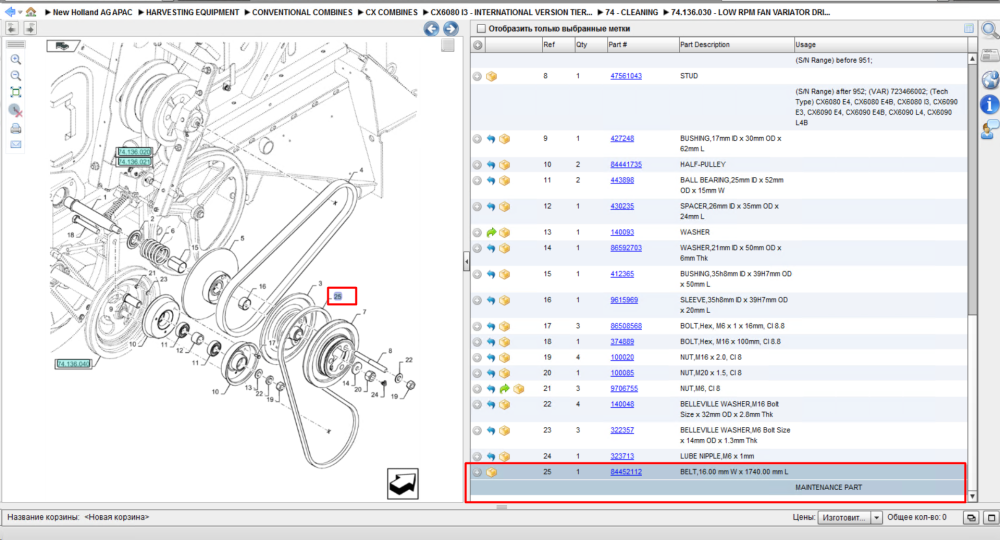
Task: Open column chooser icon above table
Action: (x=969, y=29)
